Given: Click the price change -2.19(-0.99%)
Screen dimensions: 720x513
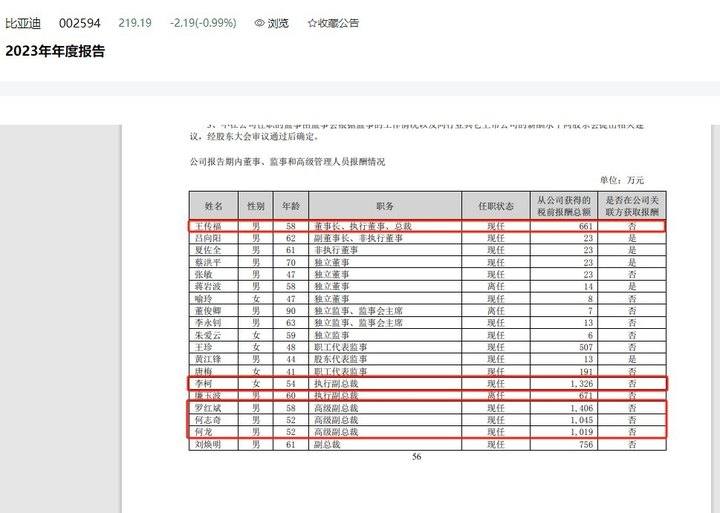Looking at the screenshot, I should click(203, 23).
